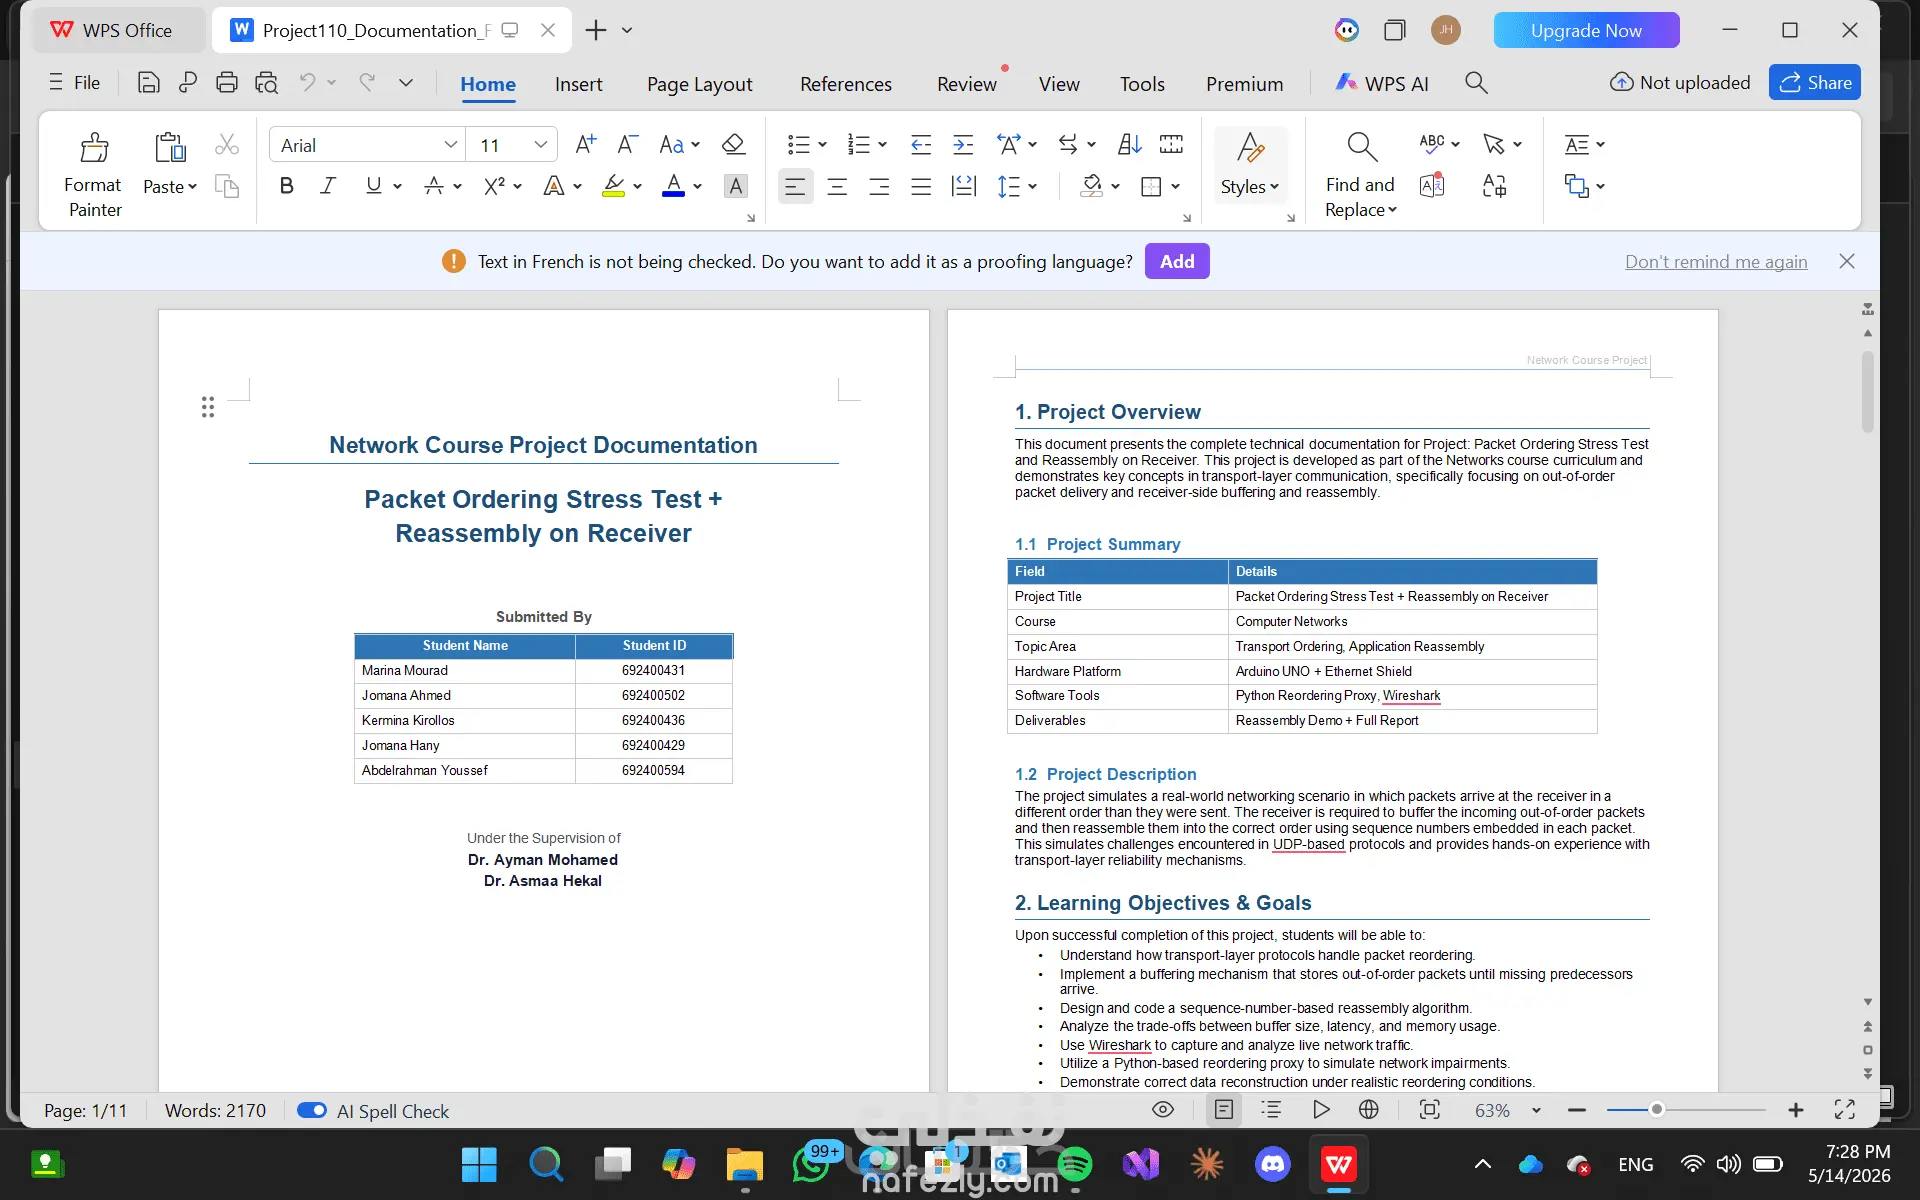Open the font size 11 dropdown
This screenshot has height=1200, width=1920.
click(541, 145)
